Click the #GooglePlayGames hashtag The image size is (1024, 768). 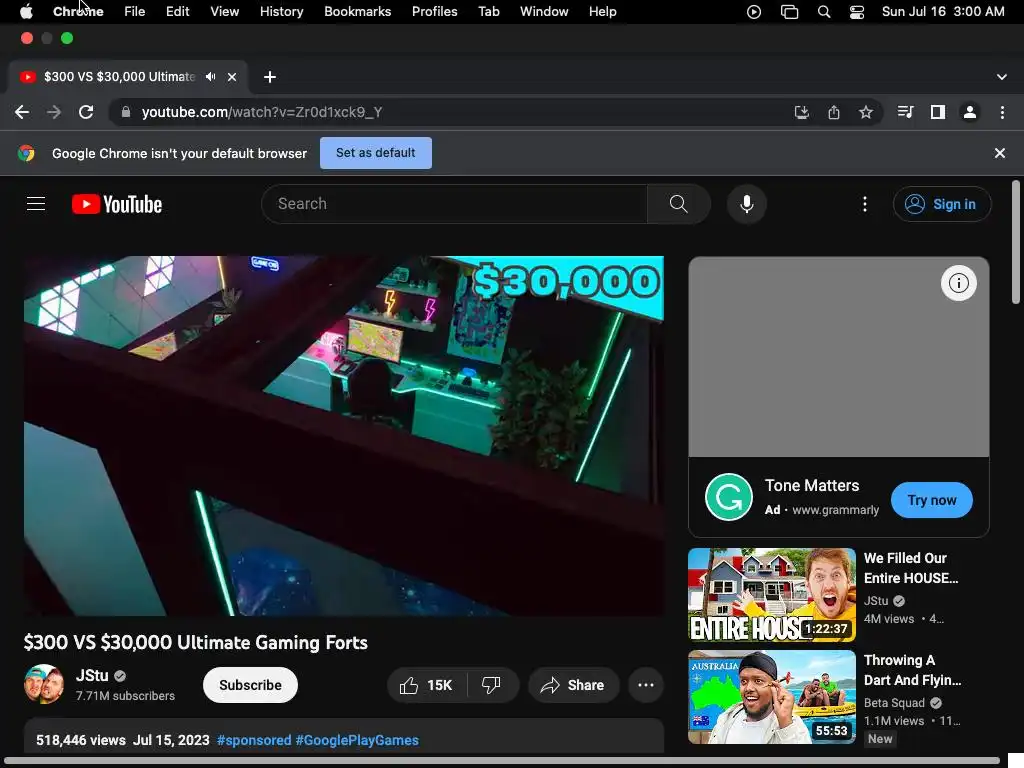point(357,740)
